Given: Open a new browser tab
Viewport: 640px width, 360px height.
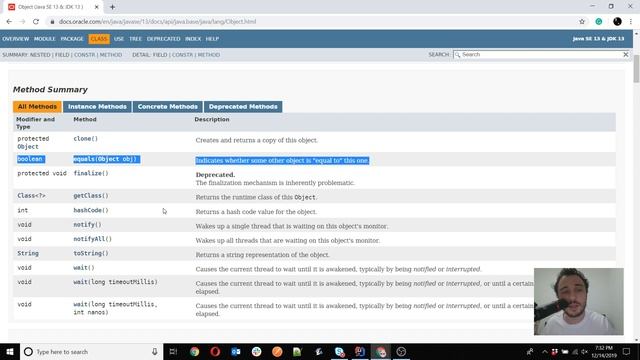Looking at the screenshot, I should point(112,7).
